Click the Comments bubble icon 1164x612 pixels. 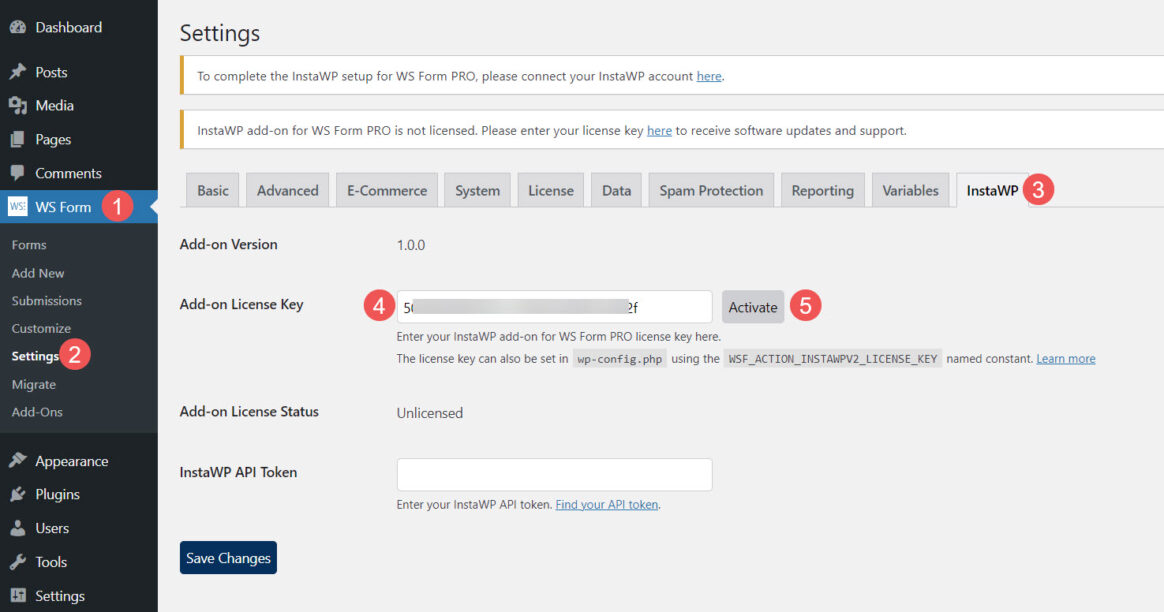tap(18, 172)
